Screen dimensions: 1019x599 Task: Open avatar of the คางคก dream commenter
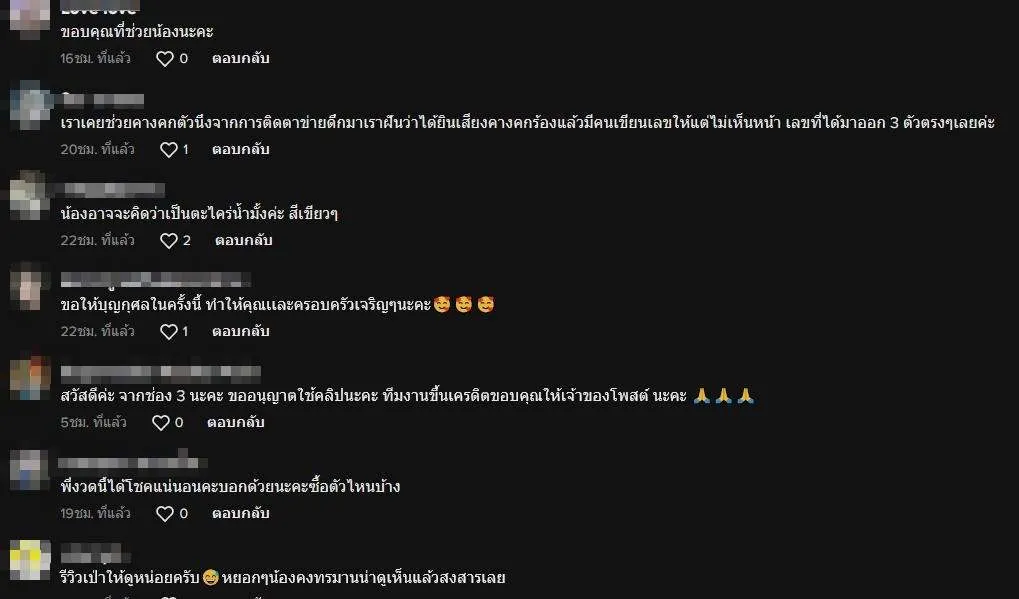(x=31, y=105)
